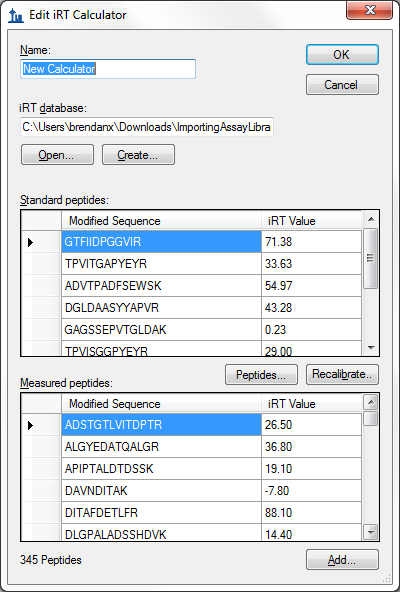Click the measured peptides scroll up arrow
Screen dimensions: 400x592
coord(371,402)
